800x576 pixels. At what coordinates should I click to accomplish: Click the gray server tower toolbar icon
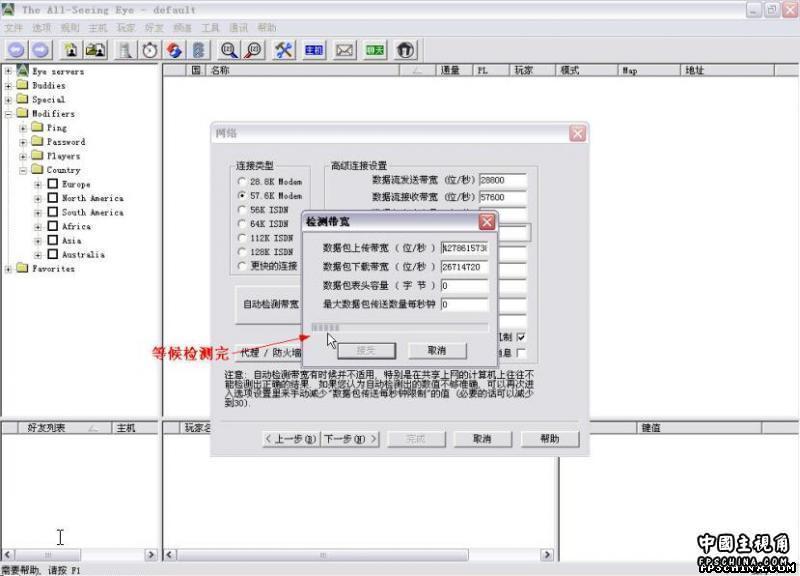tap(126, 50)
